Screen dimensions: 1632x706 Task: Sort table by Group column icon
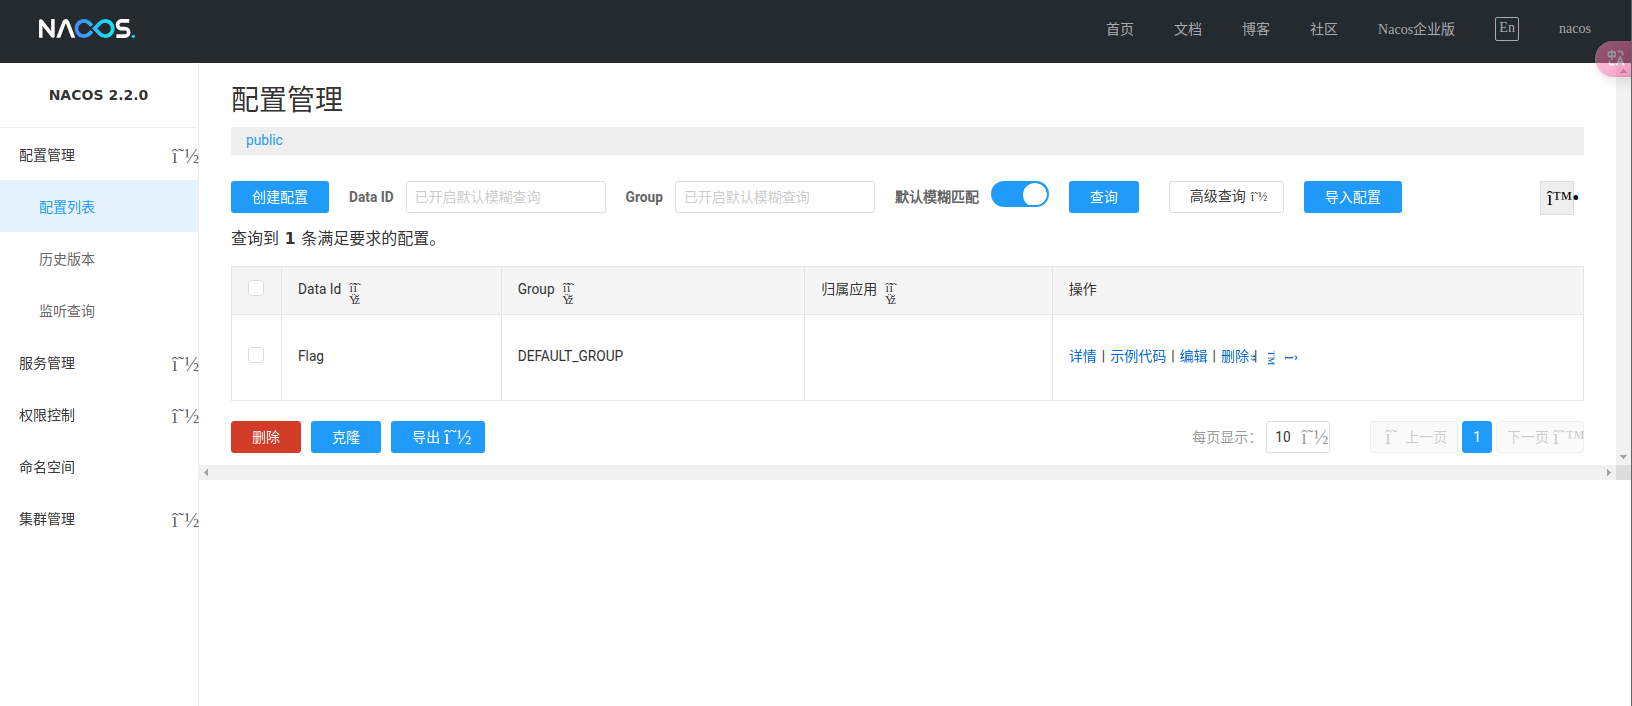point(568,293)
